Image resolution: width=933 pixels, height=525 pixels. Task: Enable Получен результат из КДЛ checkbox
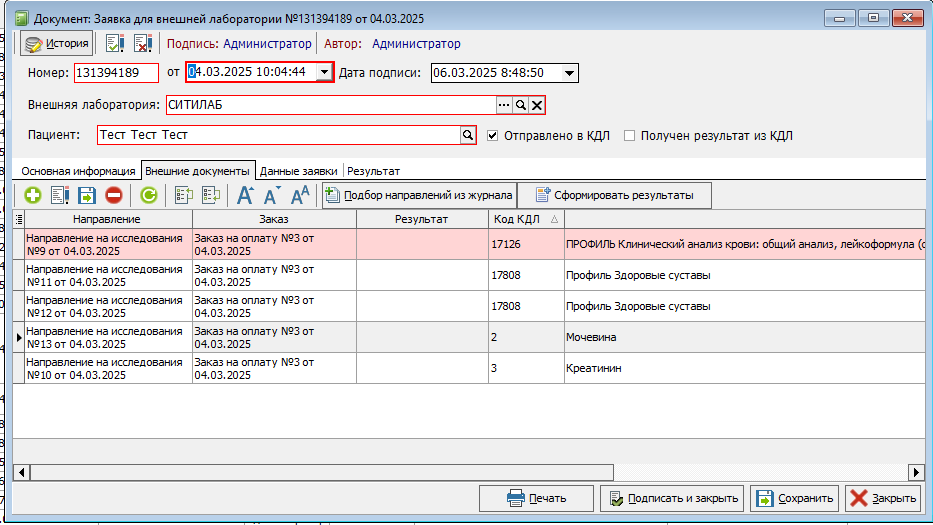tap(630, 135)
